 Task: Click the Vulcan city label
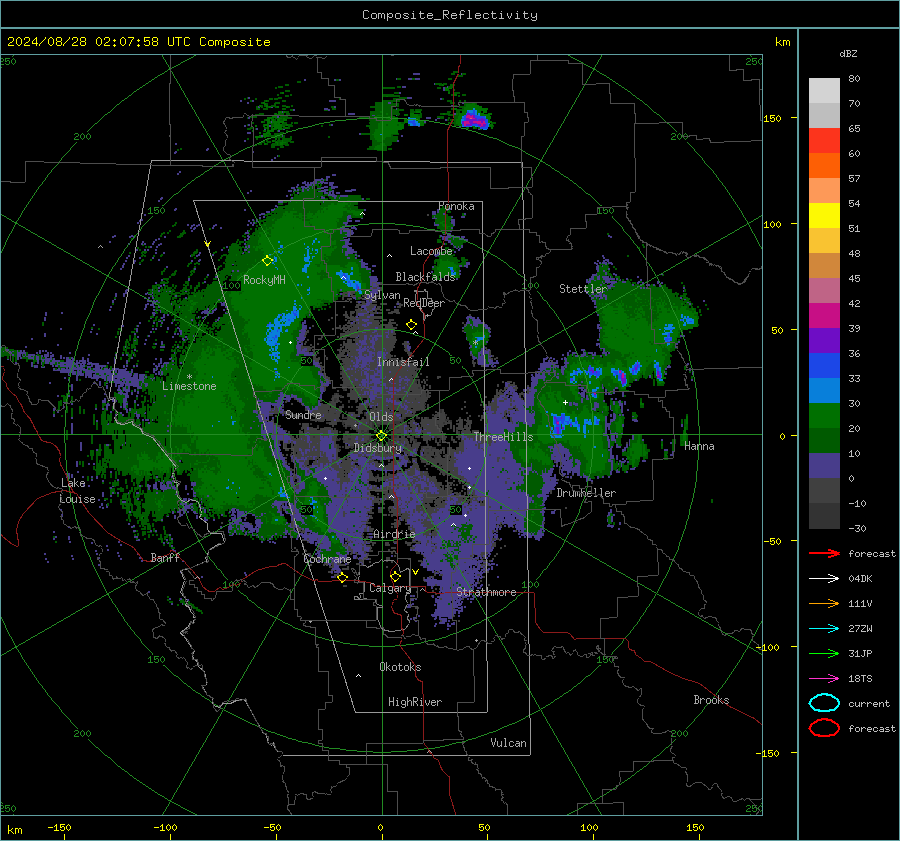tap(508, 743)
